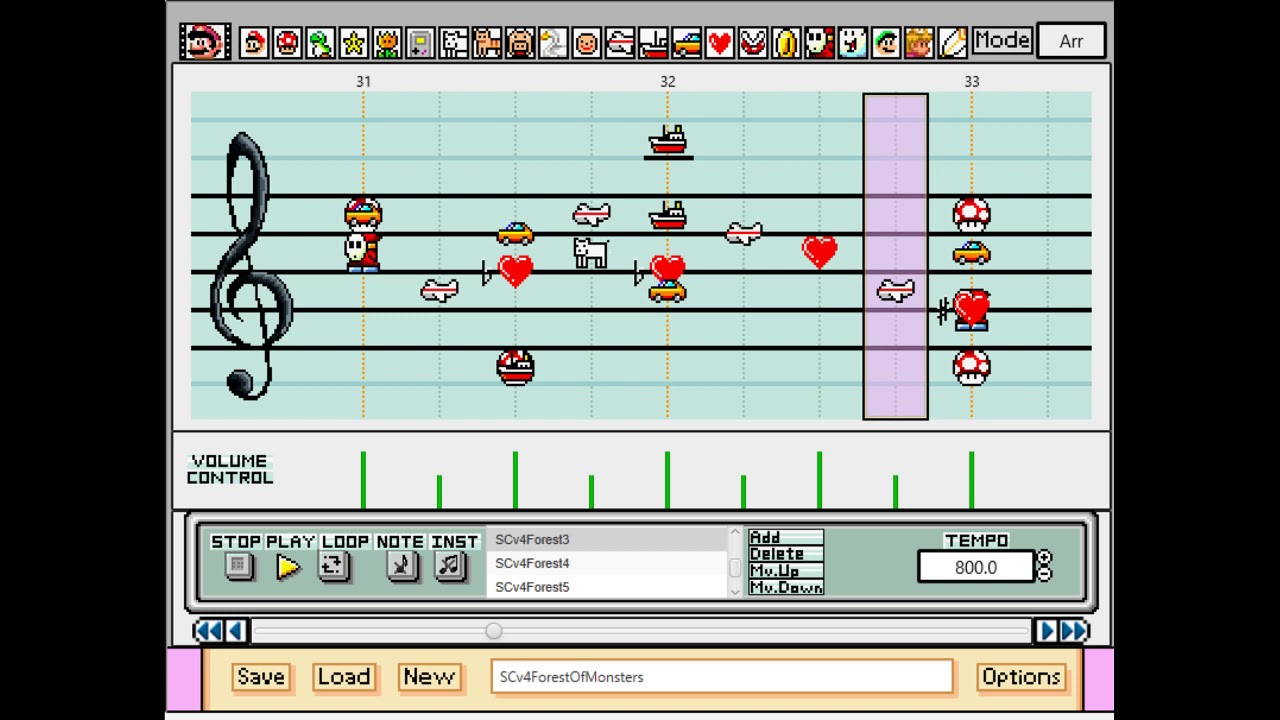Click the song name field SCv4ForestOfMonsters
Viewport: 1280px width, 720px height.
pyautogui.click(x=721, y=677)
